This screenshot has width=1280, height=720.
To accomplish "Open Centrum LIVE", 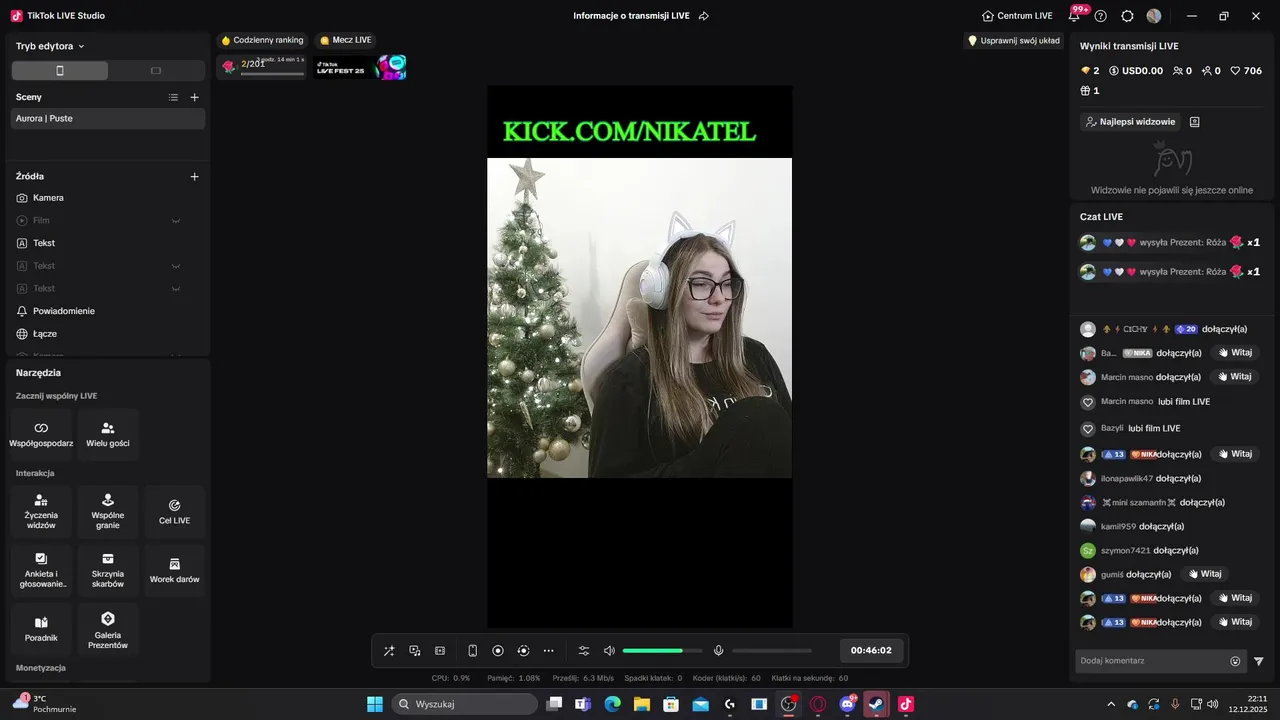I will [1017, 16].
